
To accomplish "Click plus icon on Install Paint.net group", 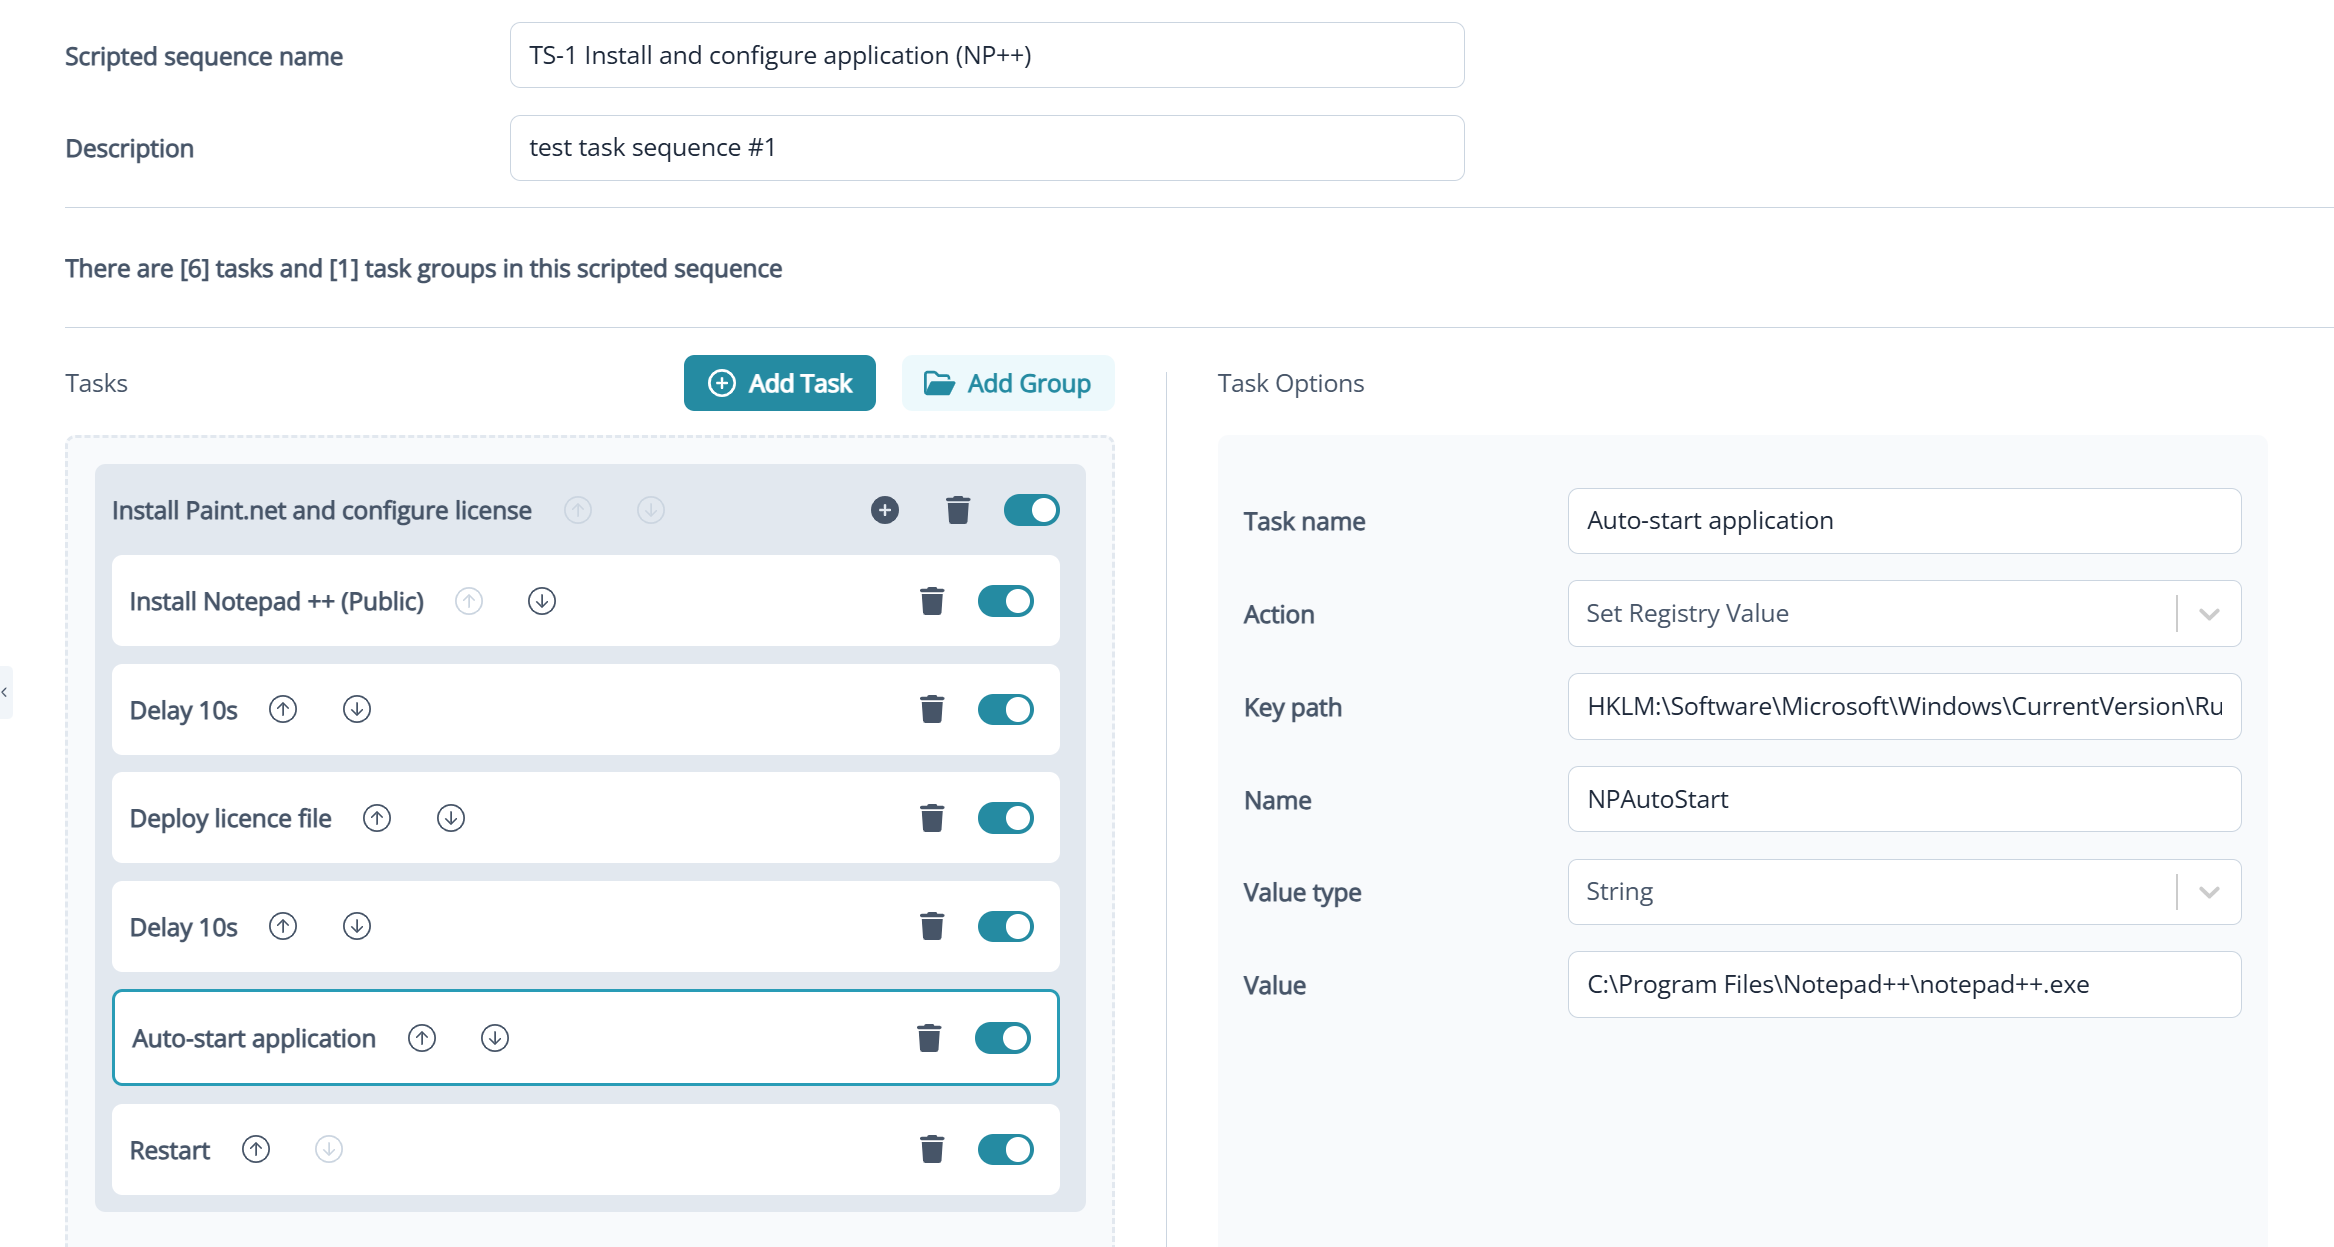I will pos(884,510).
